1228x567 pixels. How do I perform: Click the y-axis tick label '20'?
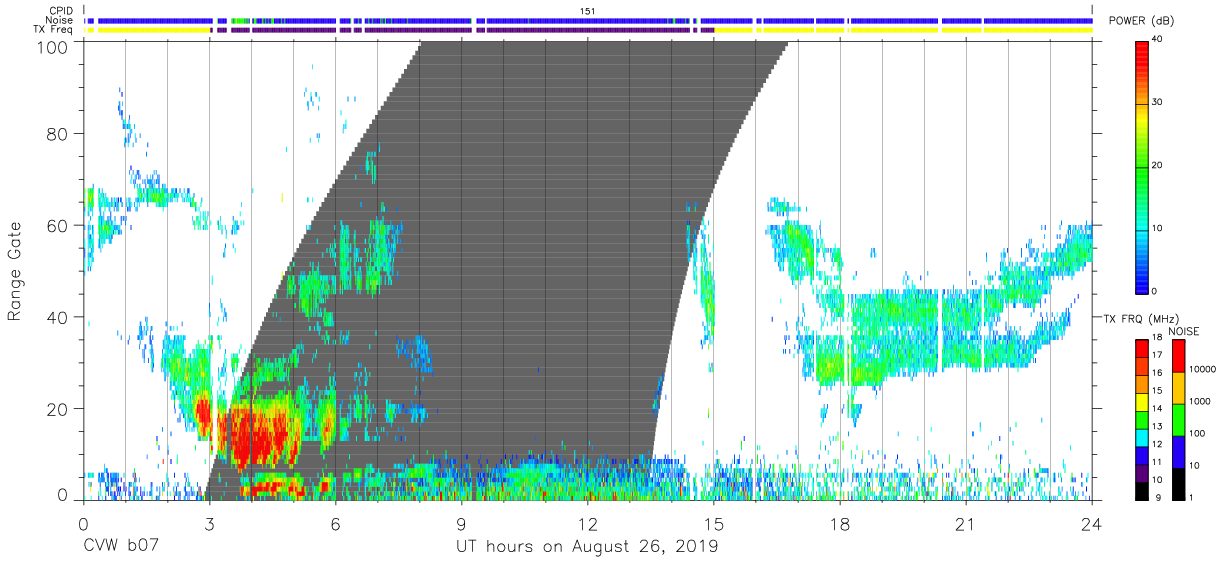[x=58, y=409]
